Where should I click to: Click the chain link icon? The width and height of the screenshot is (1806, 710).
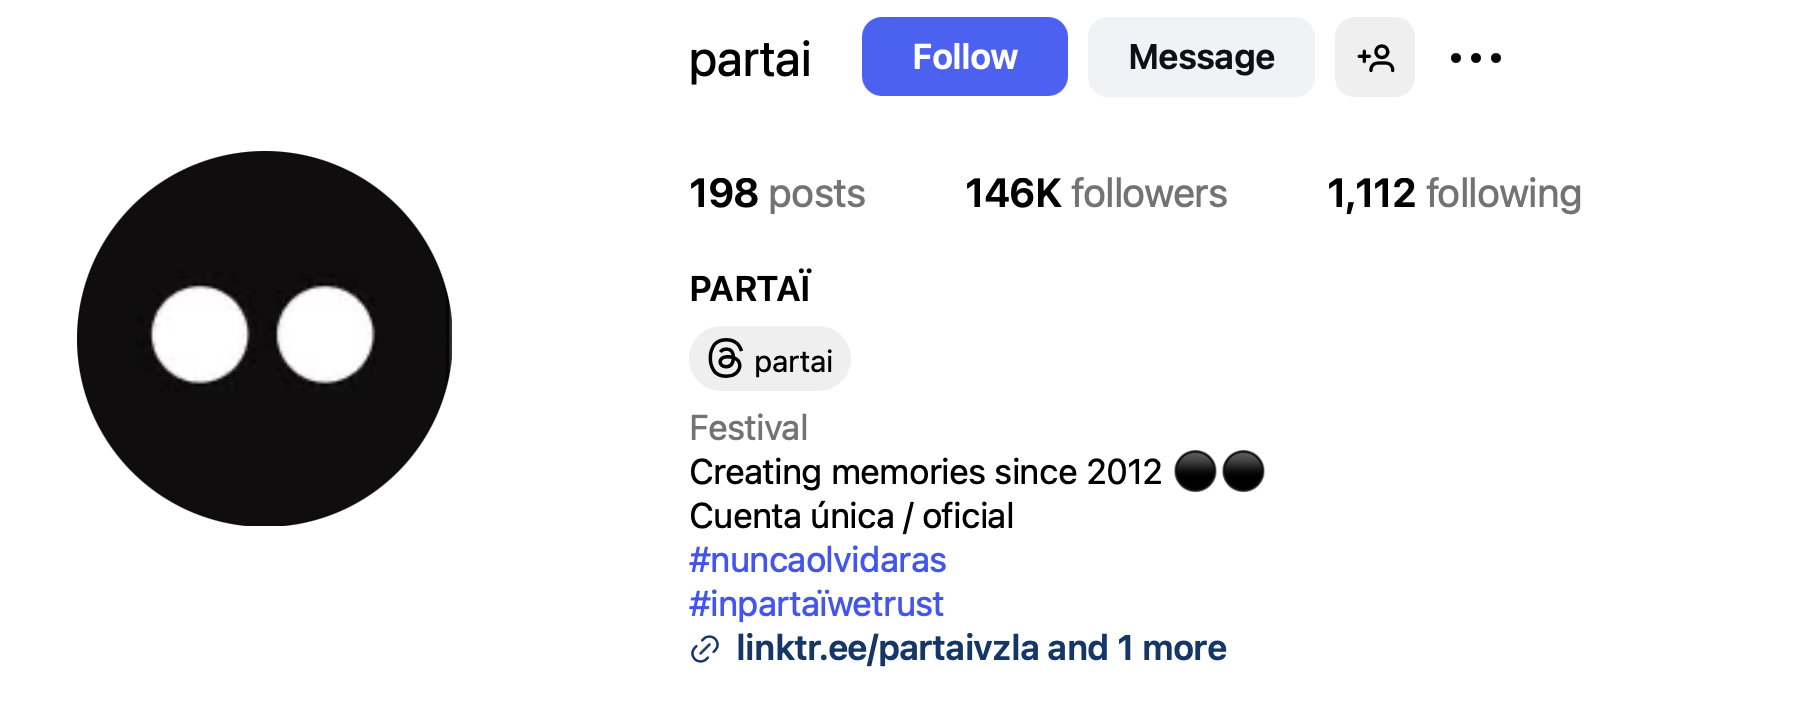(705, 650)
